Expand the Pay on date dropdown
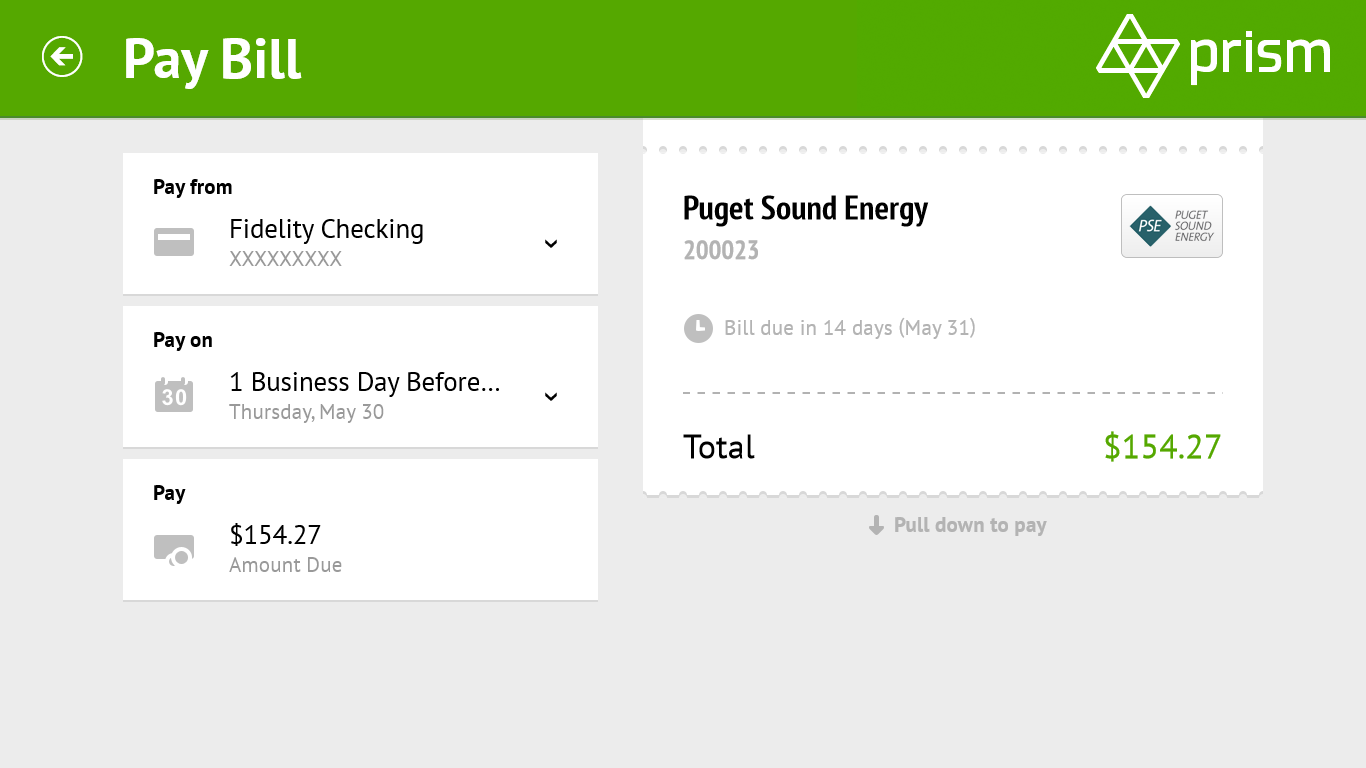The height and width of the screenshot is (768, 1366). click(x=551, y=397)
